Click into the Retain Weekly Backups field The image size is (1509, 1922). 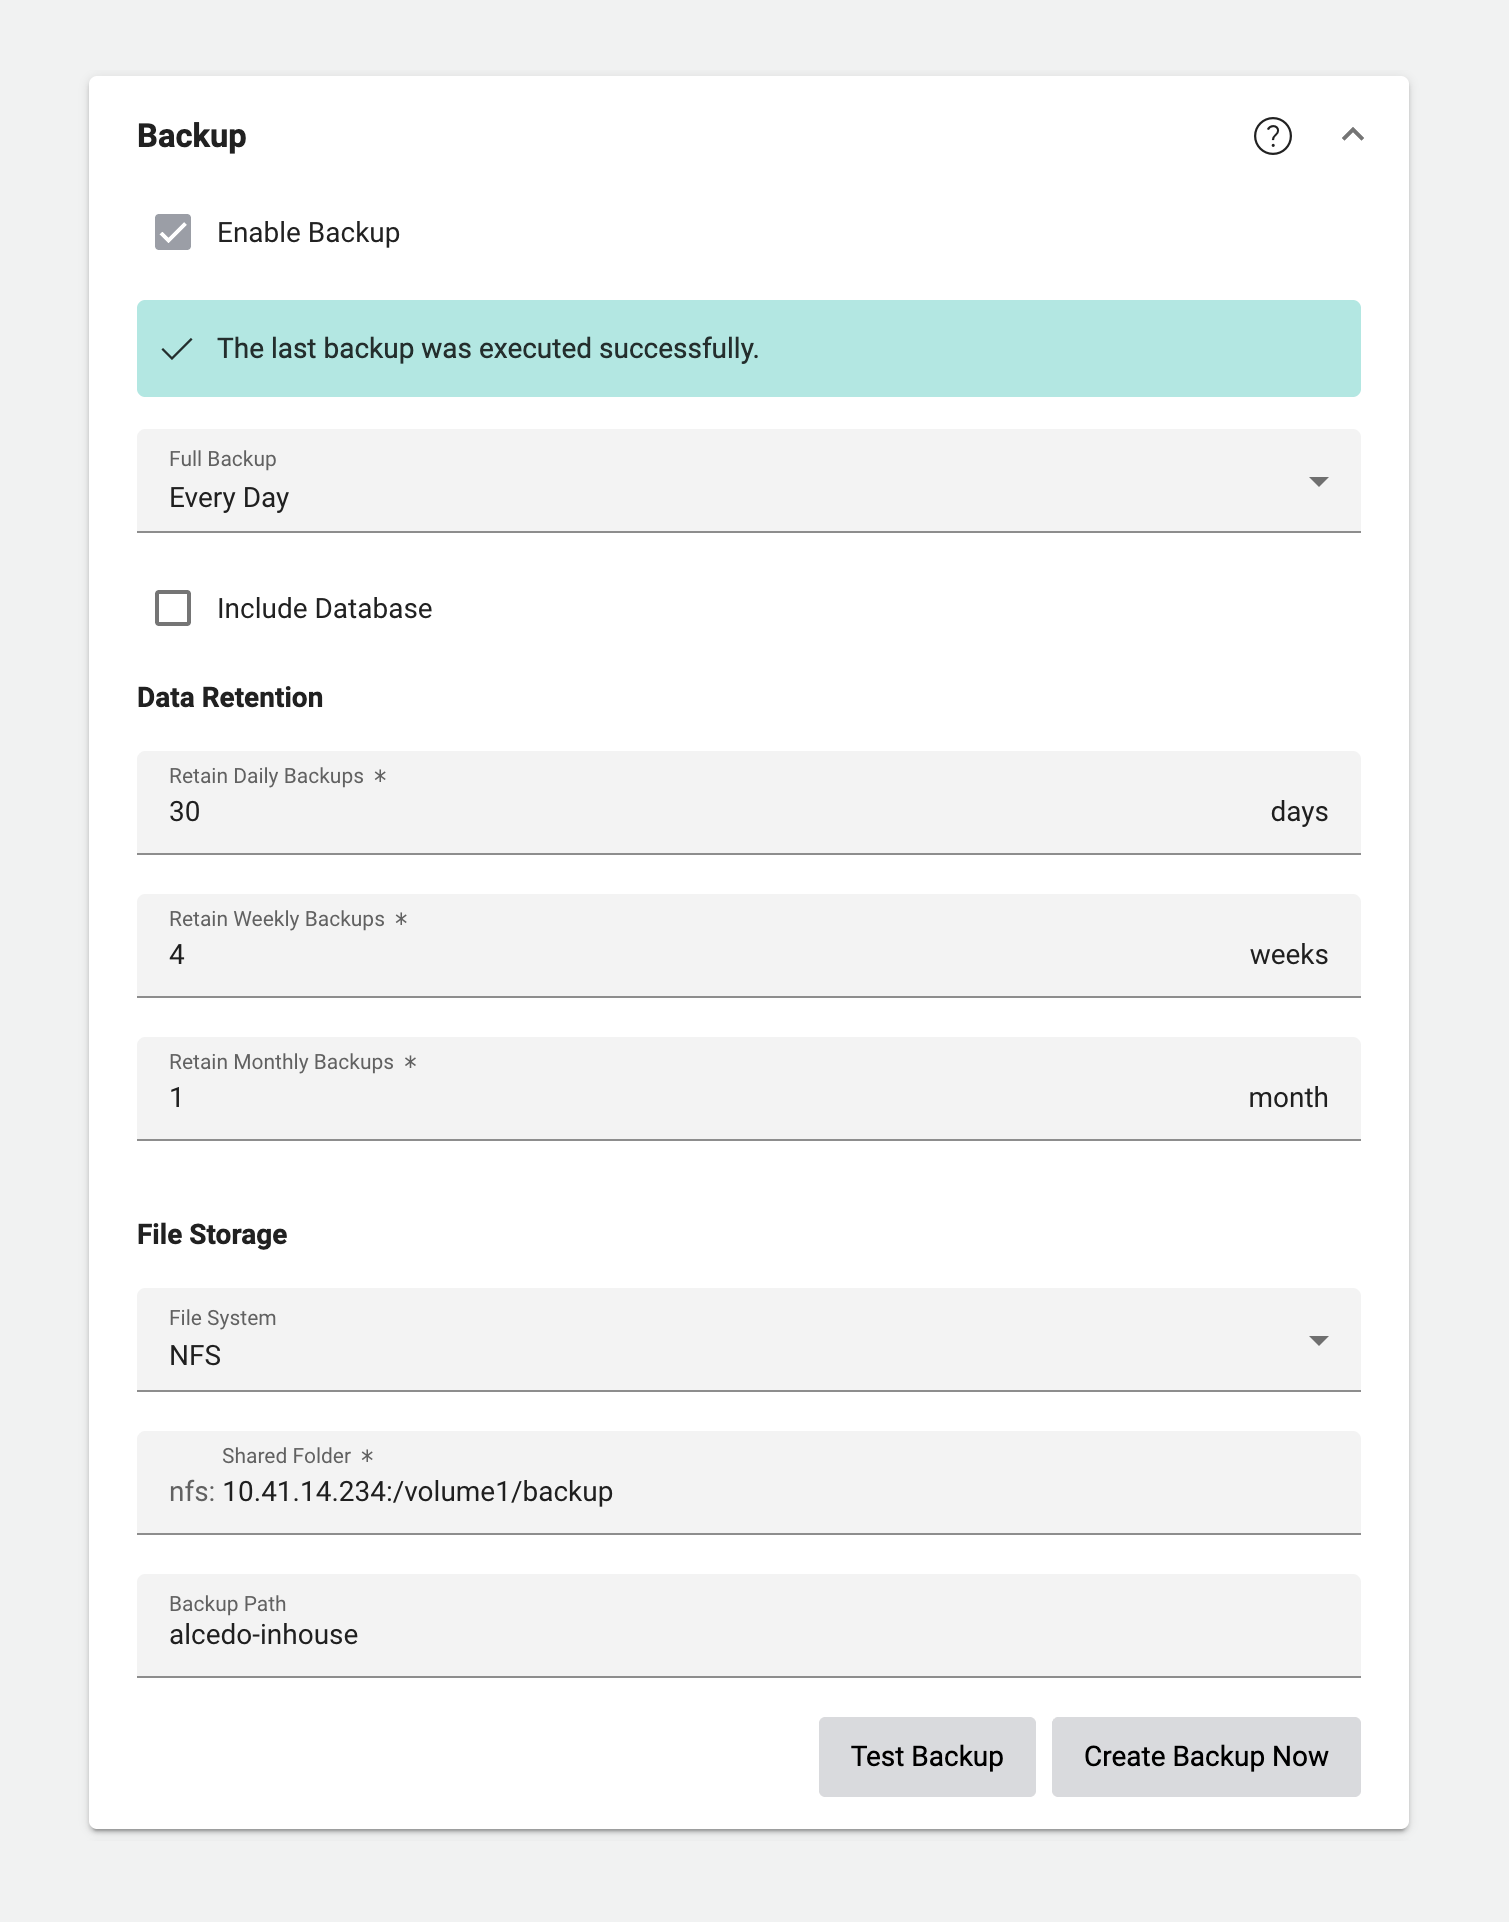(x=700, y=954)
